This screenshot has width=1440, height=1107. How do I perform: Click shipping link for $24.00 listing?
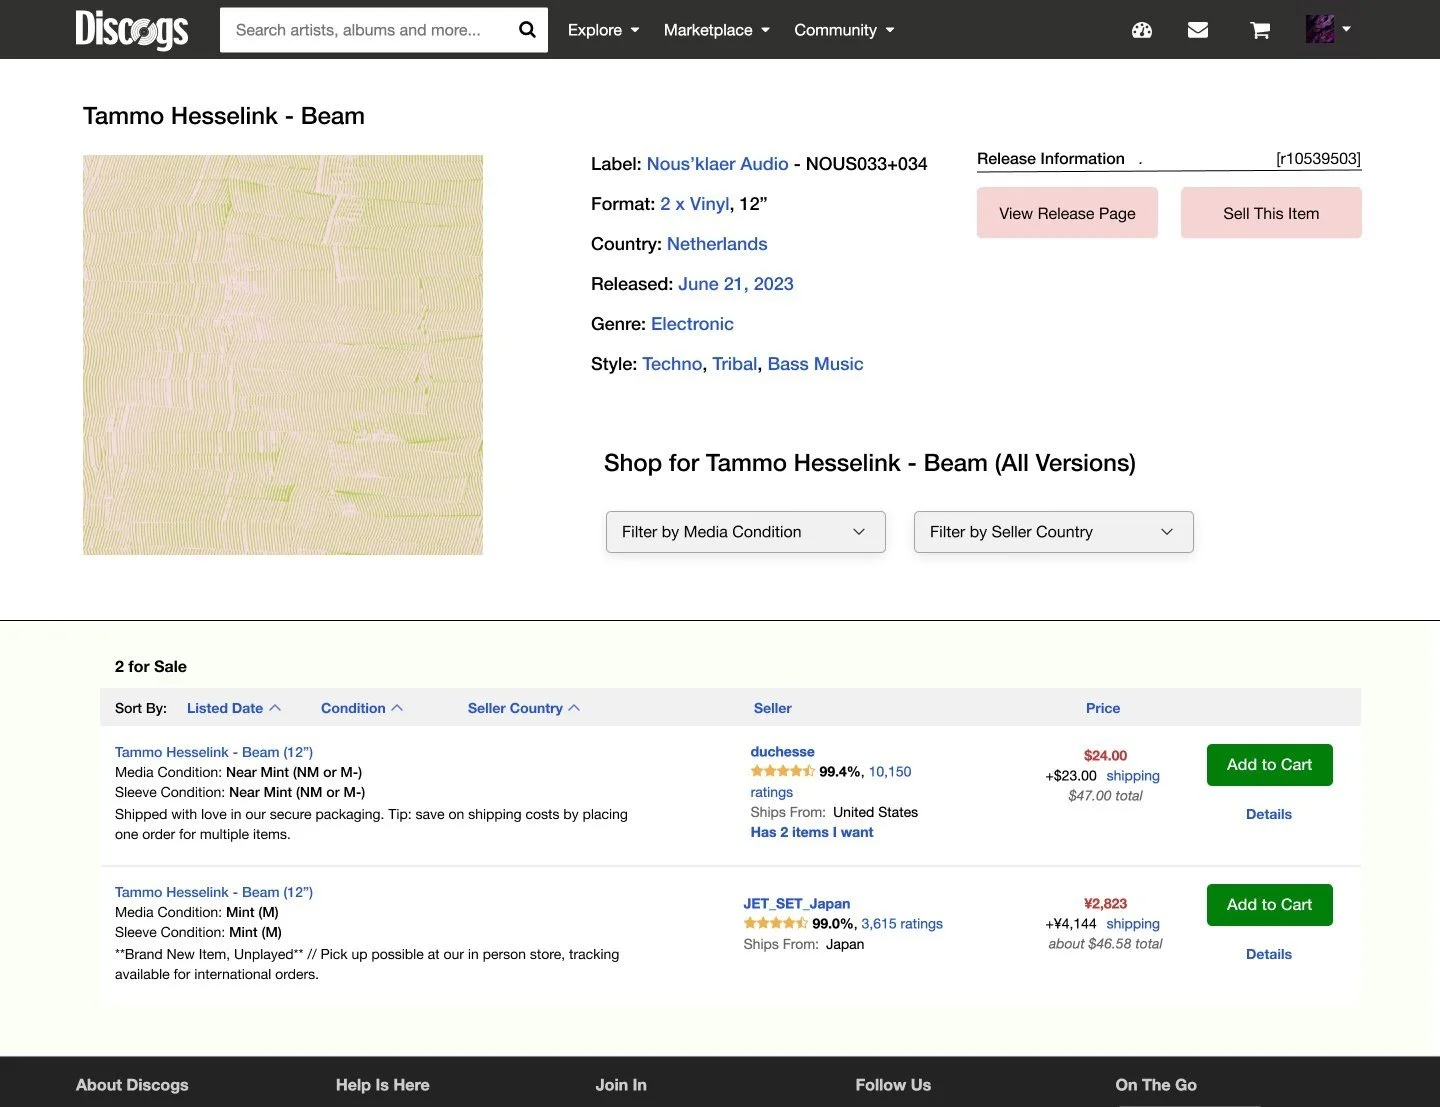tap(1133, 776)
